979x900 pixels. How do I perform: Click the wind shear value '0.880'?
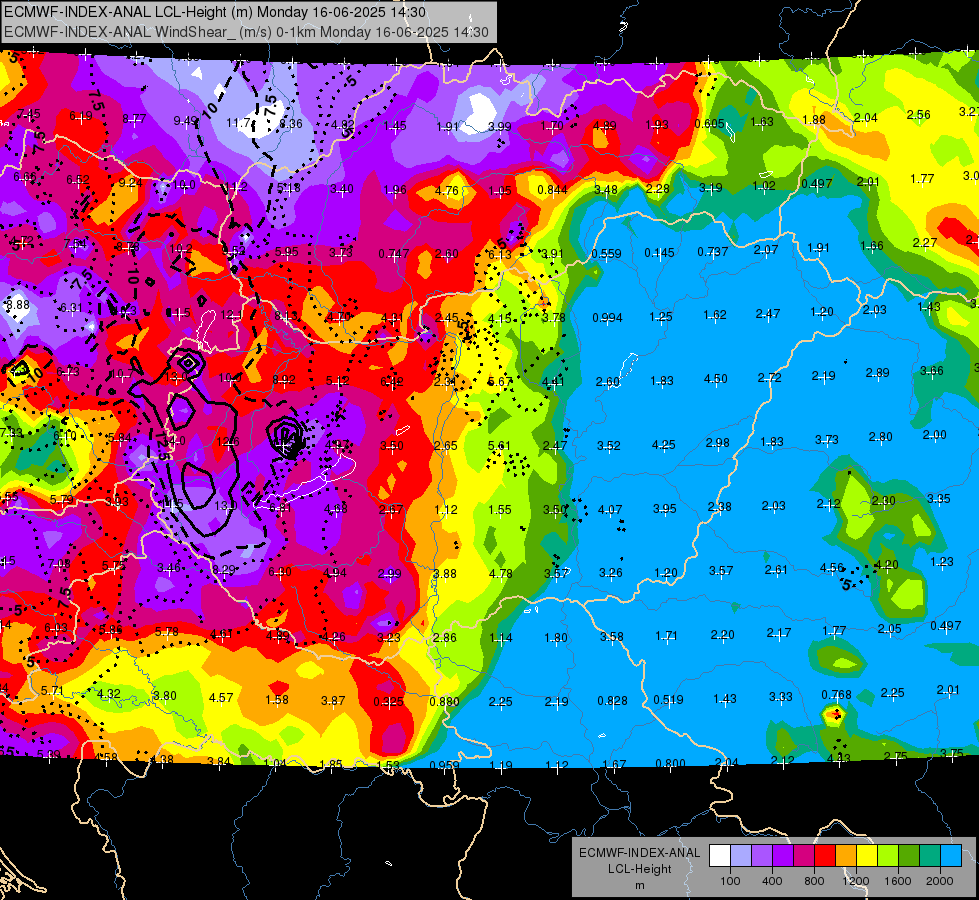tap(445, 701)
